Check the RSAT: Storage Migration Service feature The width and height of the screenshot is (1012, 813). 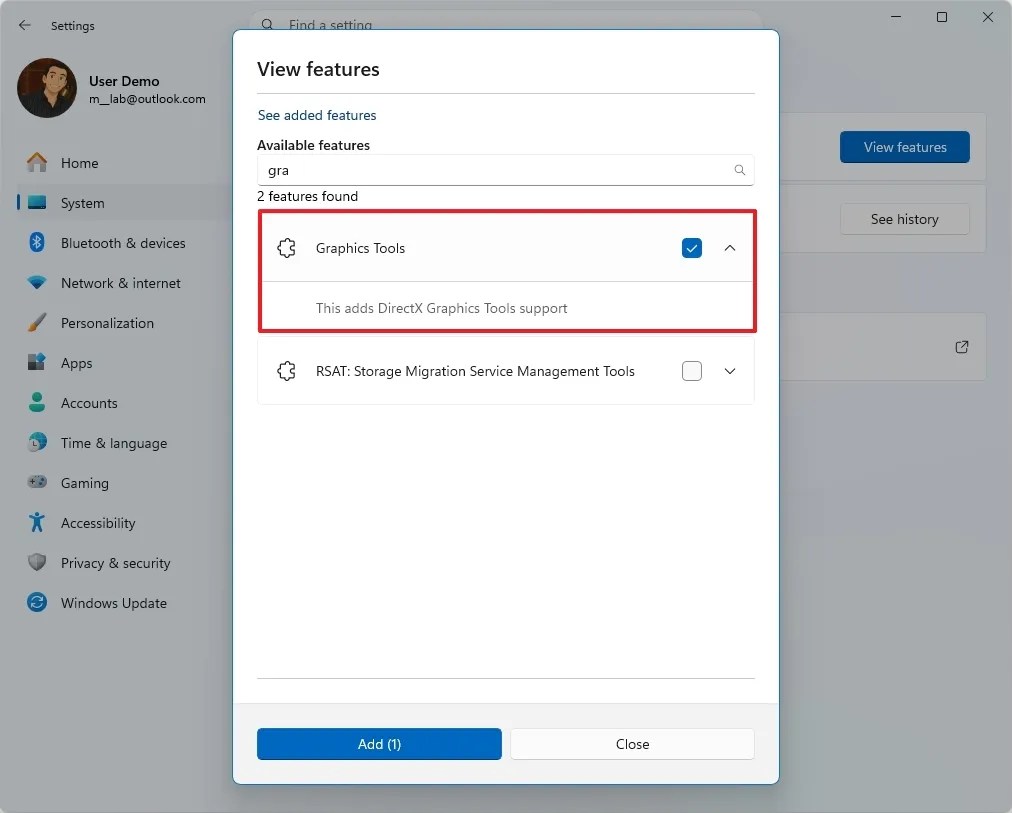692,370
